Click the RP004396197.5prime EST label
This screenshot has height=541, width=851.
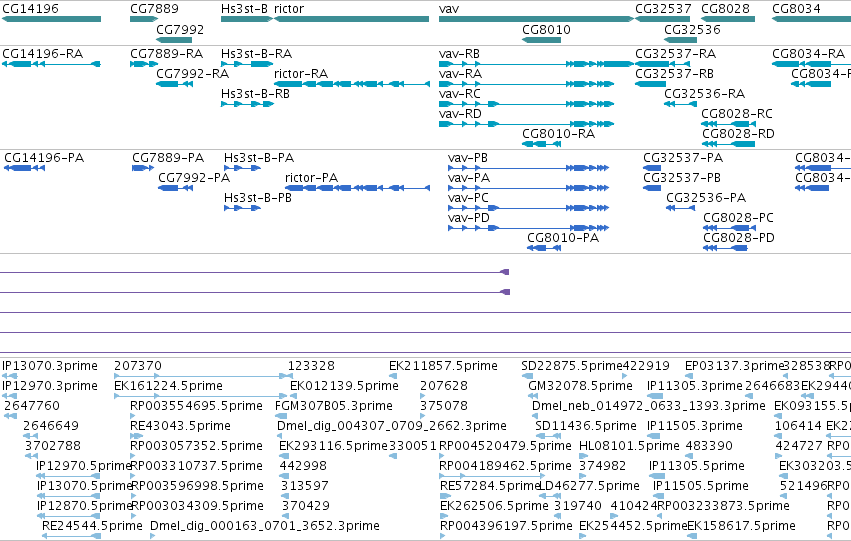click(x=506, y=526)
